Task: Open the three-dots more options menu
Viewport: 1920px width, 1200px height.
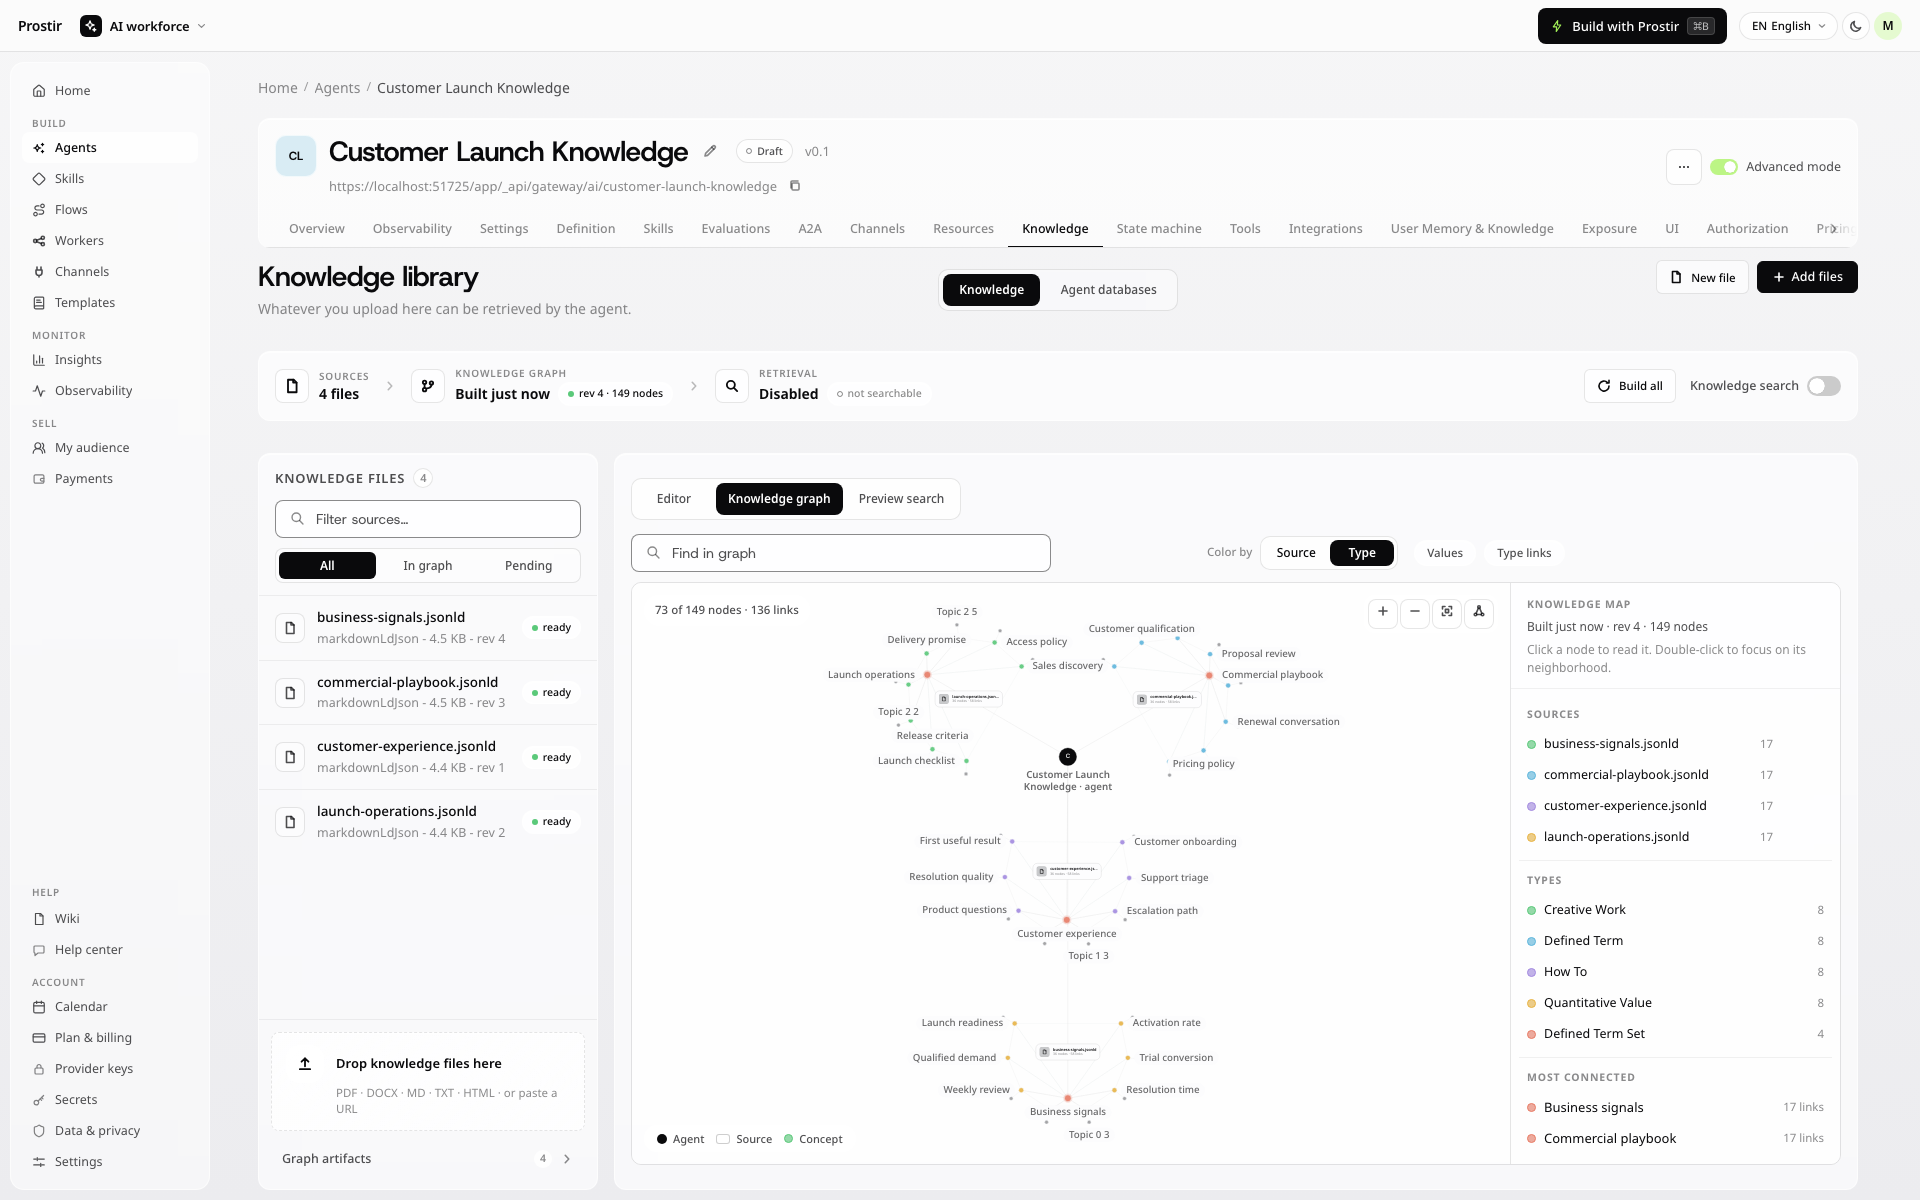Action: (1684, 167)
